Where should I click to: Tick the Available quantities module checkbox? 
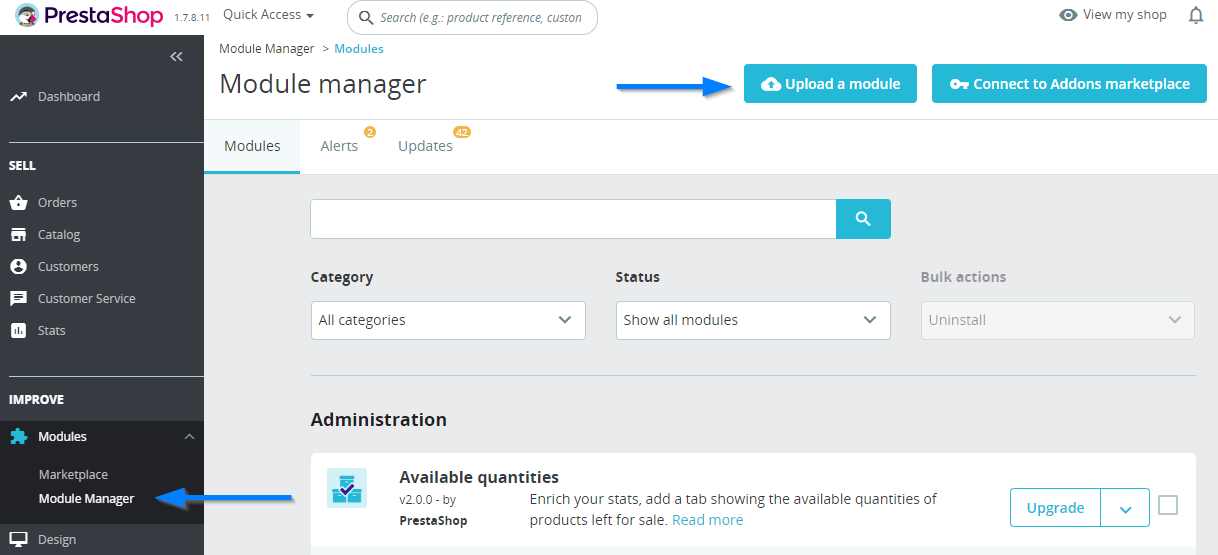click(x=1168, y=506)
